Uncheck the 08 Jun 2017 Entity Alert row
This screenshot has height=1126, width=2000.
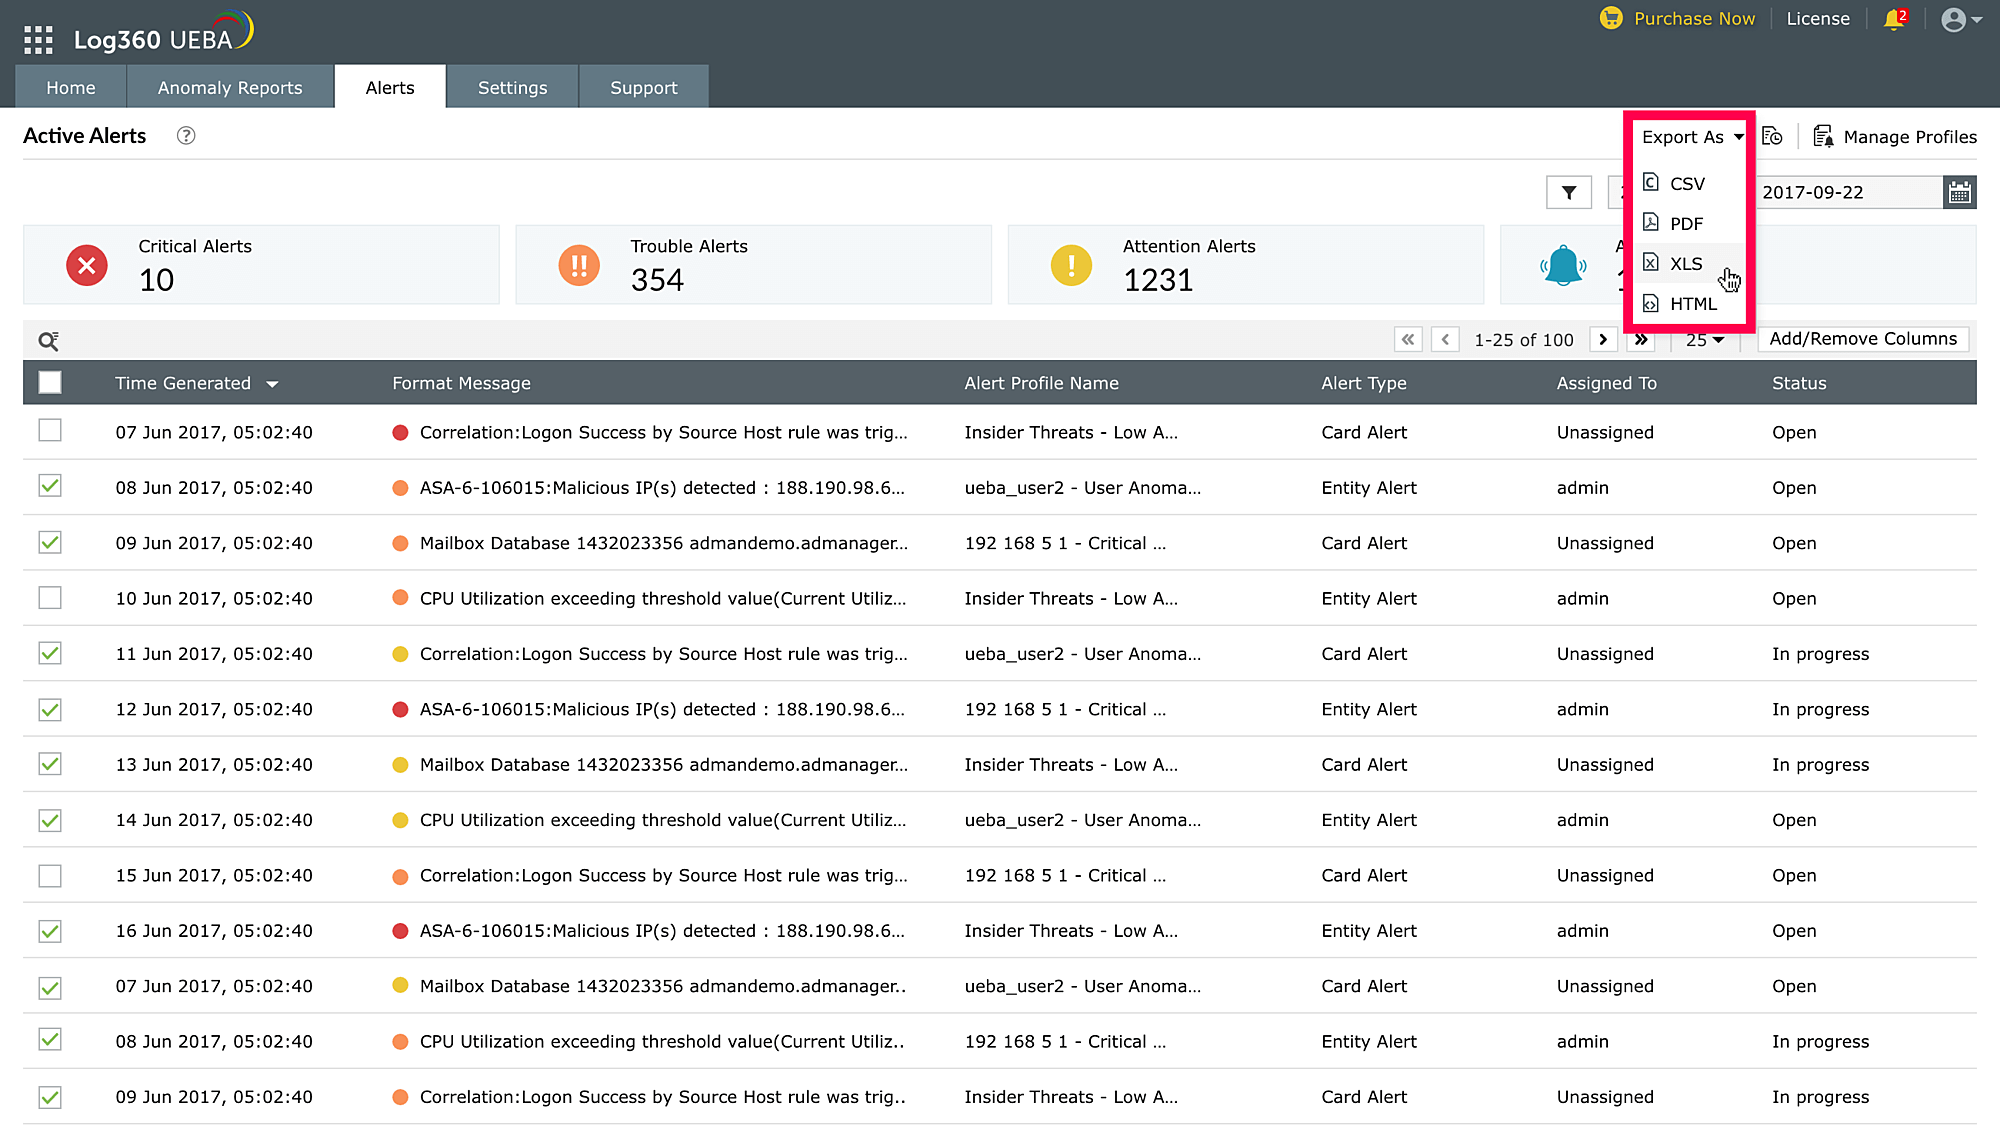pyautogui.click(x=50, y=487)
